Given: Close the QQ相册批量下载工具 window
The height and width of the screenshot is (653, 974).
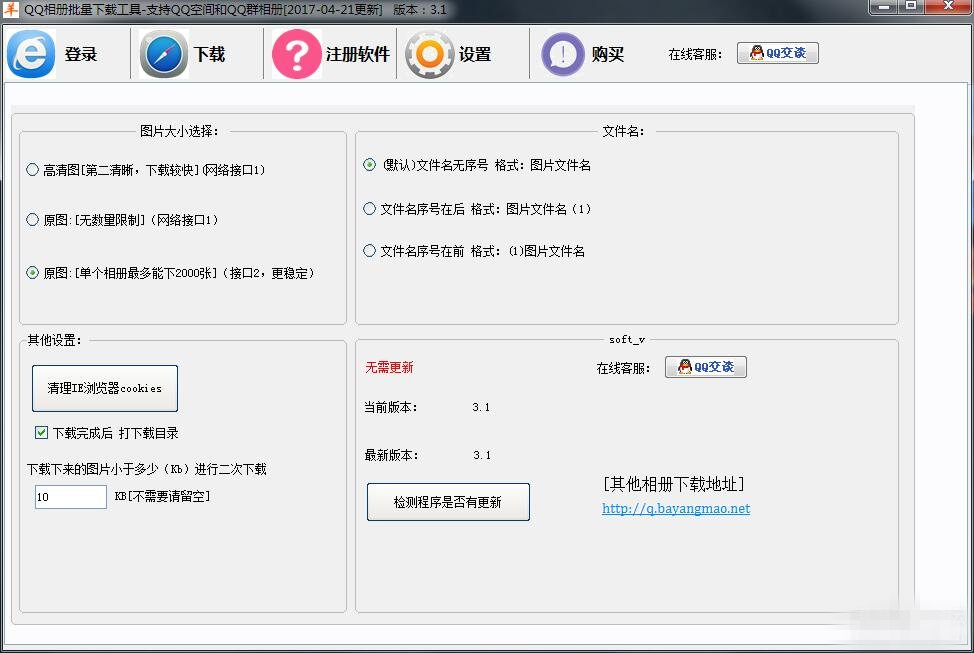Looking at the screenshot, I should pos(949,6).
